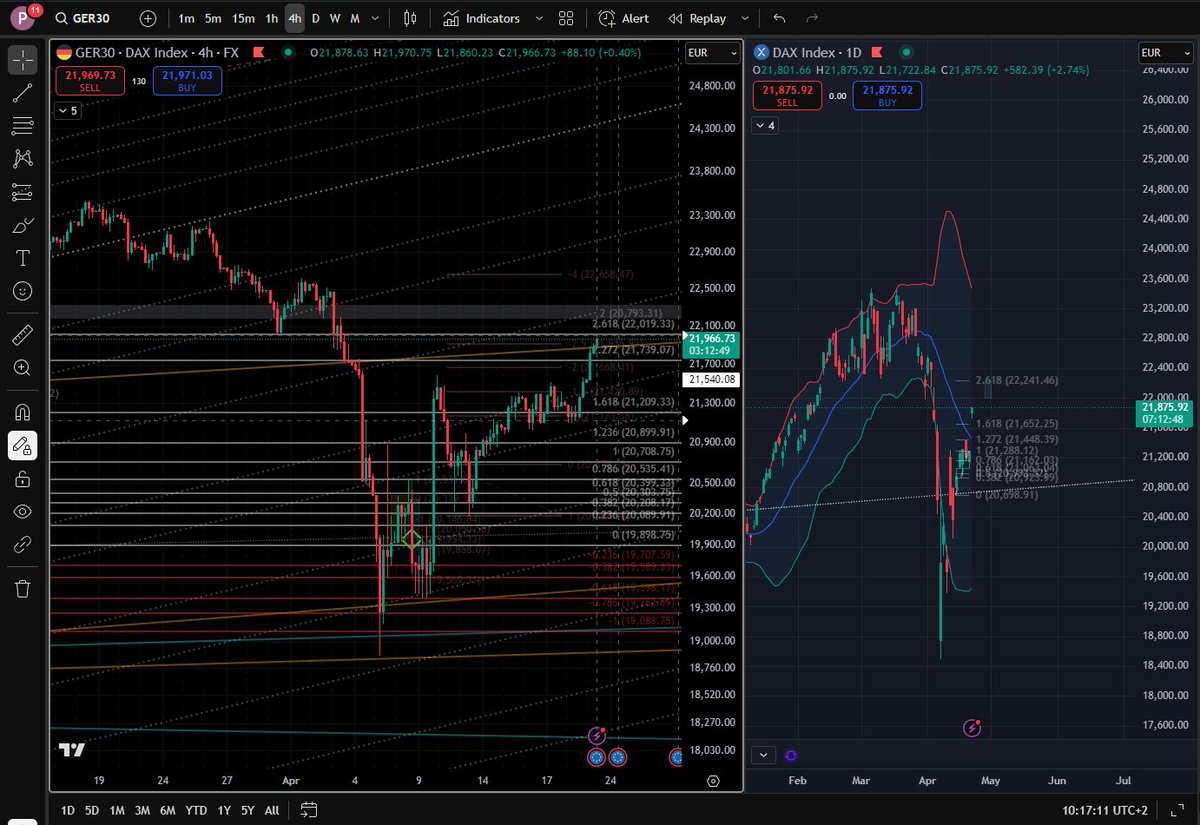Select the Brush drawing tool
Screen dimensions: 1200x825
coord(21,224)
